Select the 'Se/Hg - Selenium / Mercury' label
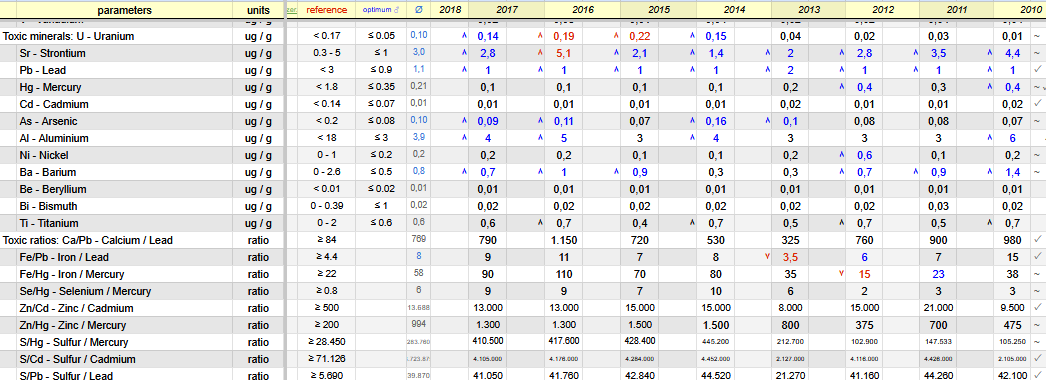The height and width of the screenshot is (380, 1046). click(85, 291)
